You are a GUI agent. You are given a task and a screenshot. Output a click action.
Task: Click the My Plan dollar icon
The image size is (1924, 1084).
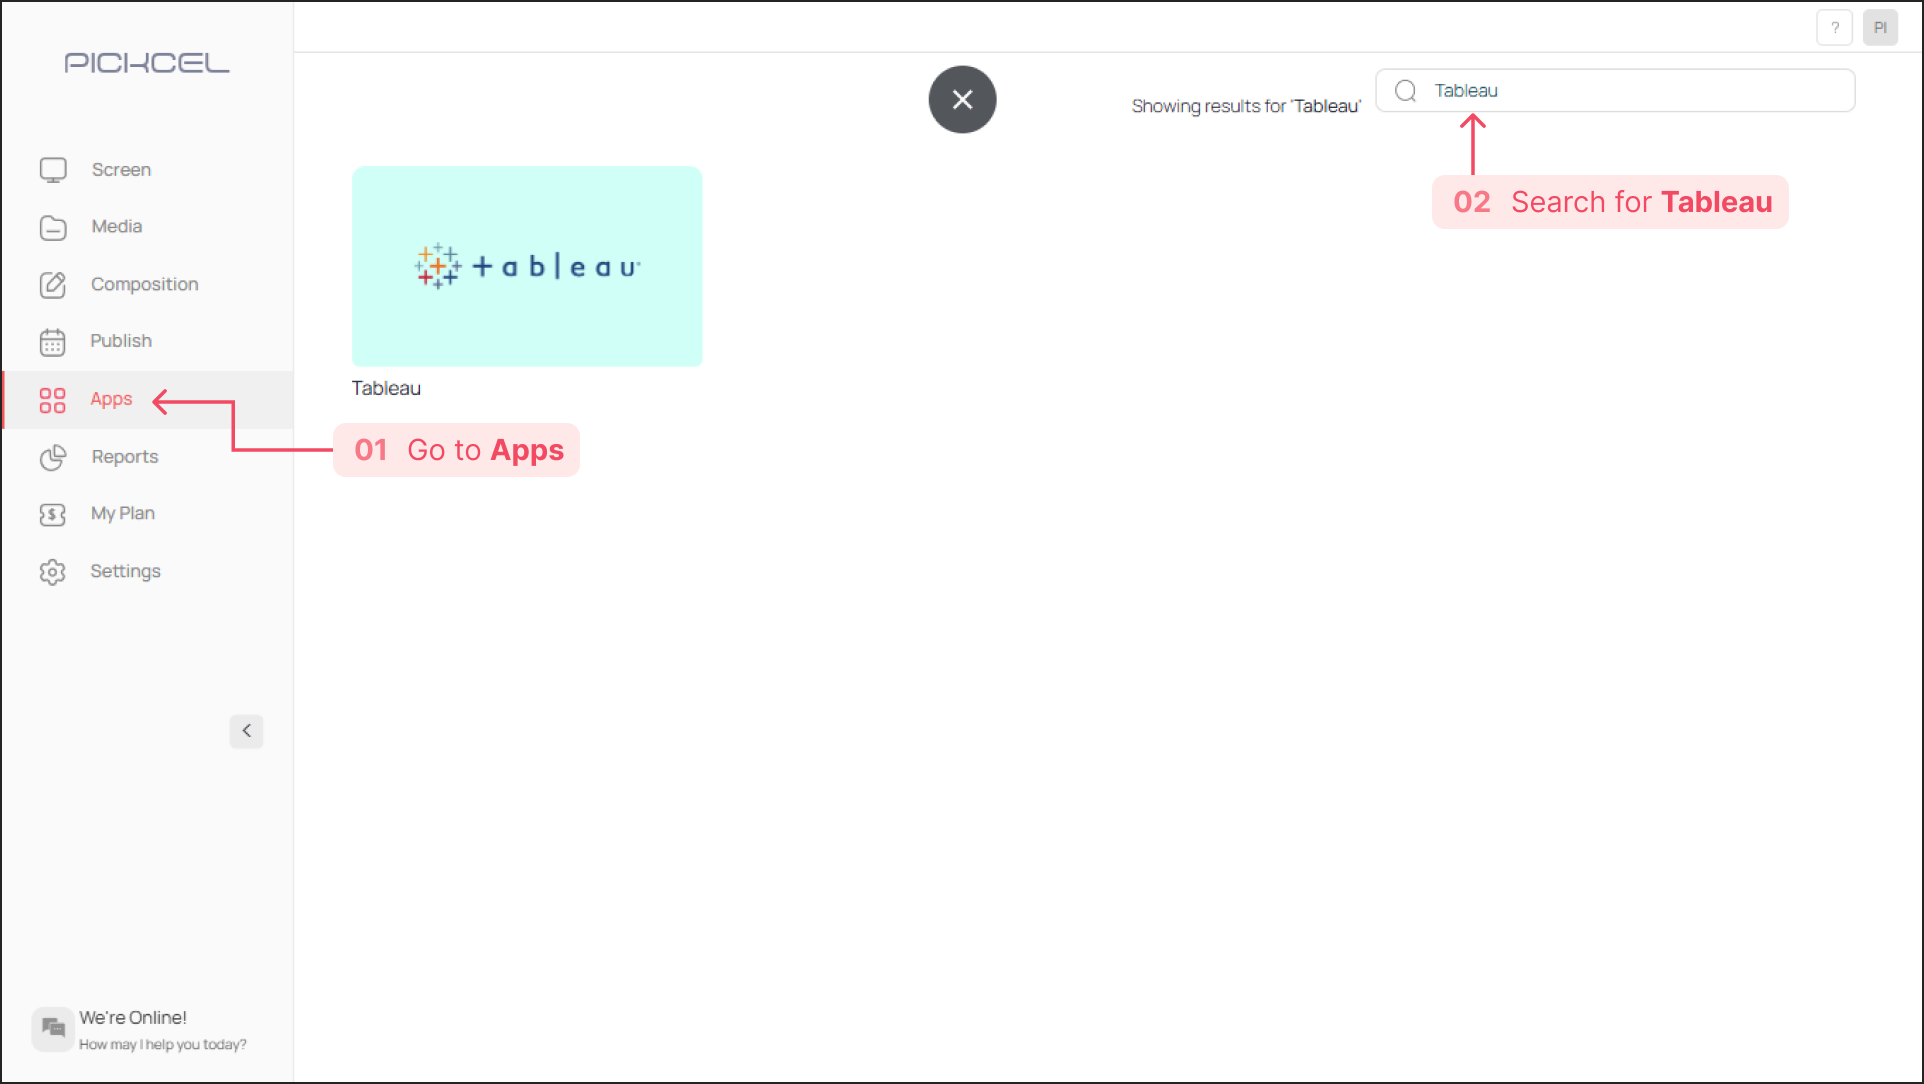(x=53, y=514)
